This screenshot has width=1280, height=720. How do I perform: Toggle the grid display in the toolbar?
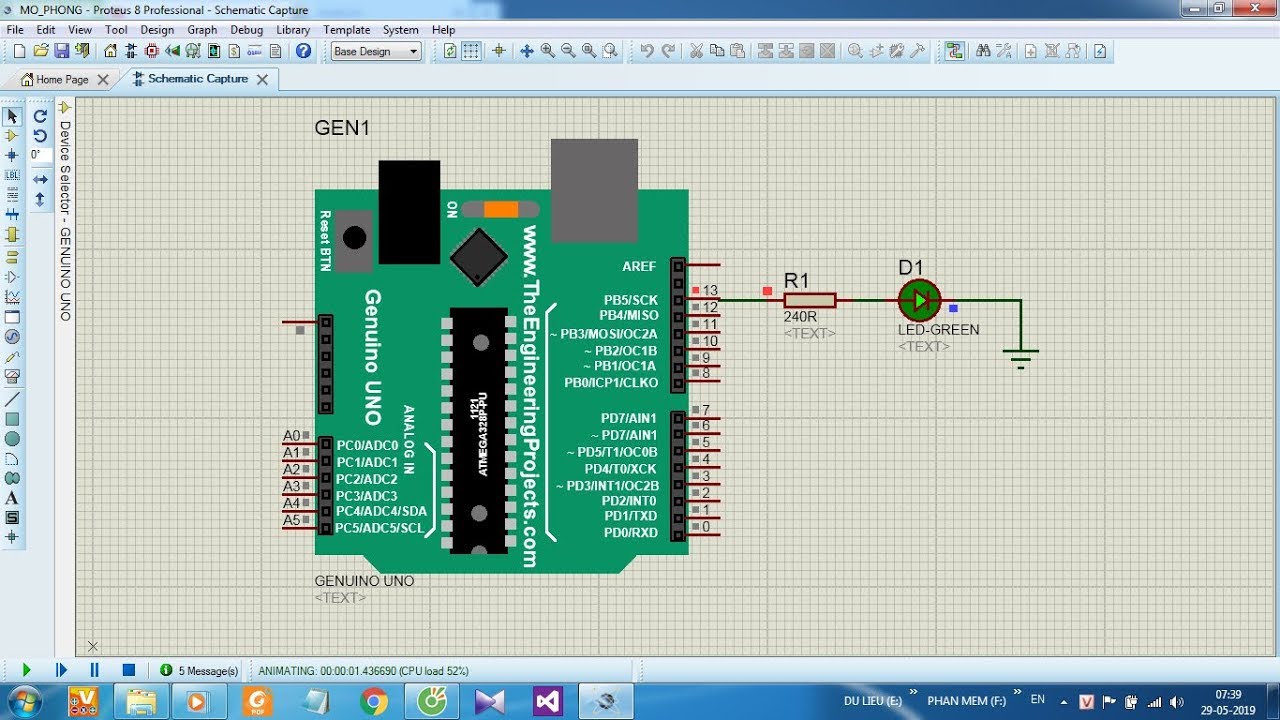coord(471,51)
